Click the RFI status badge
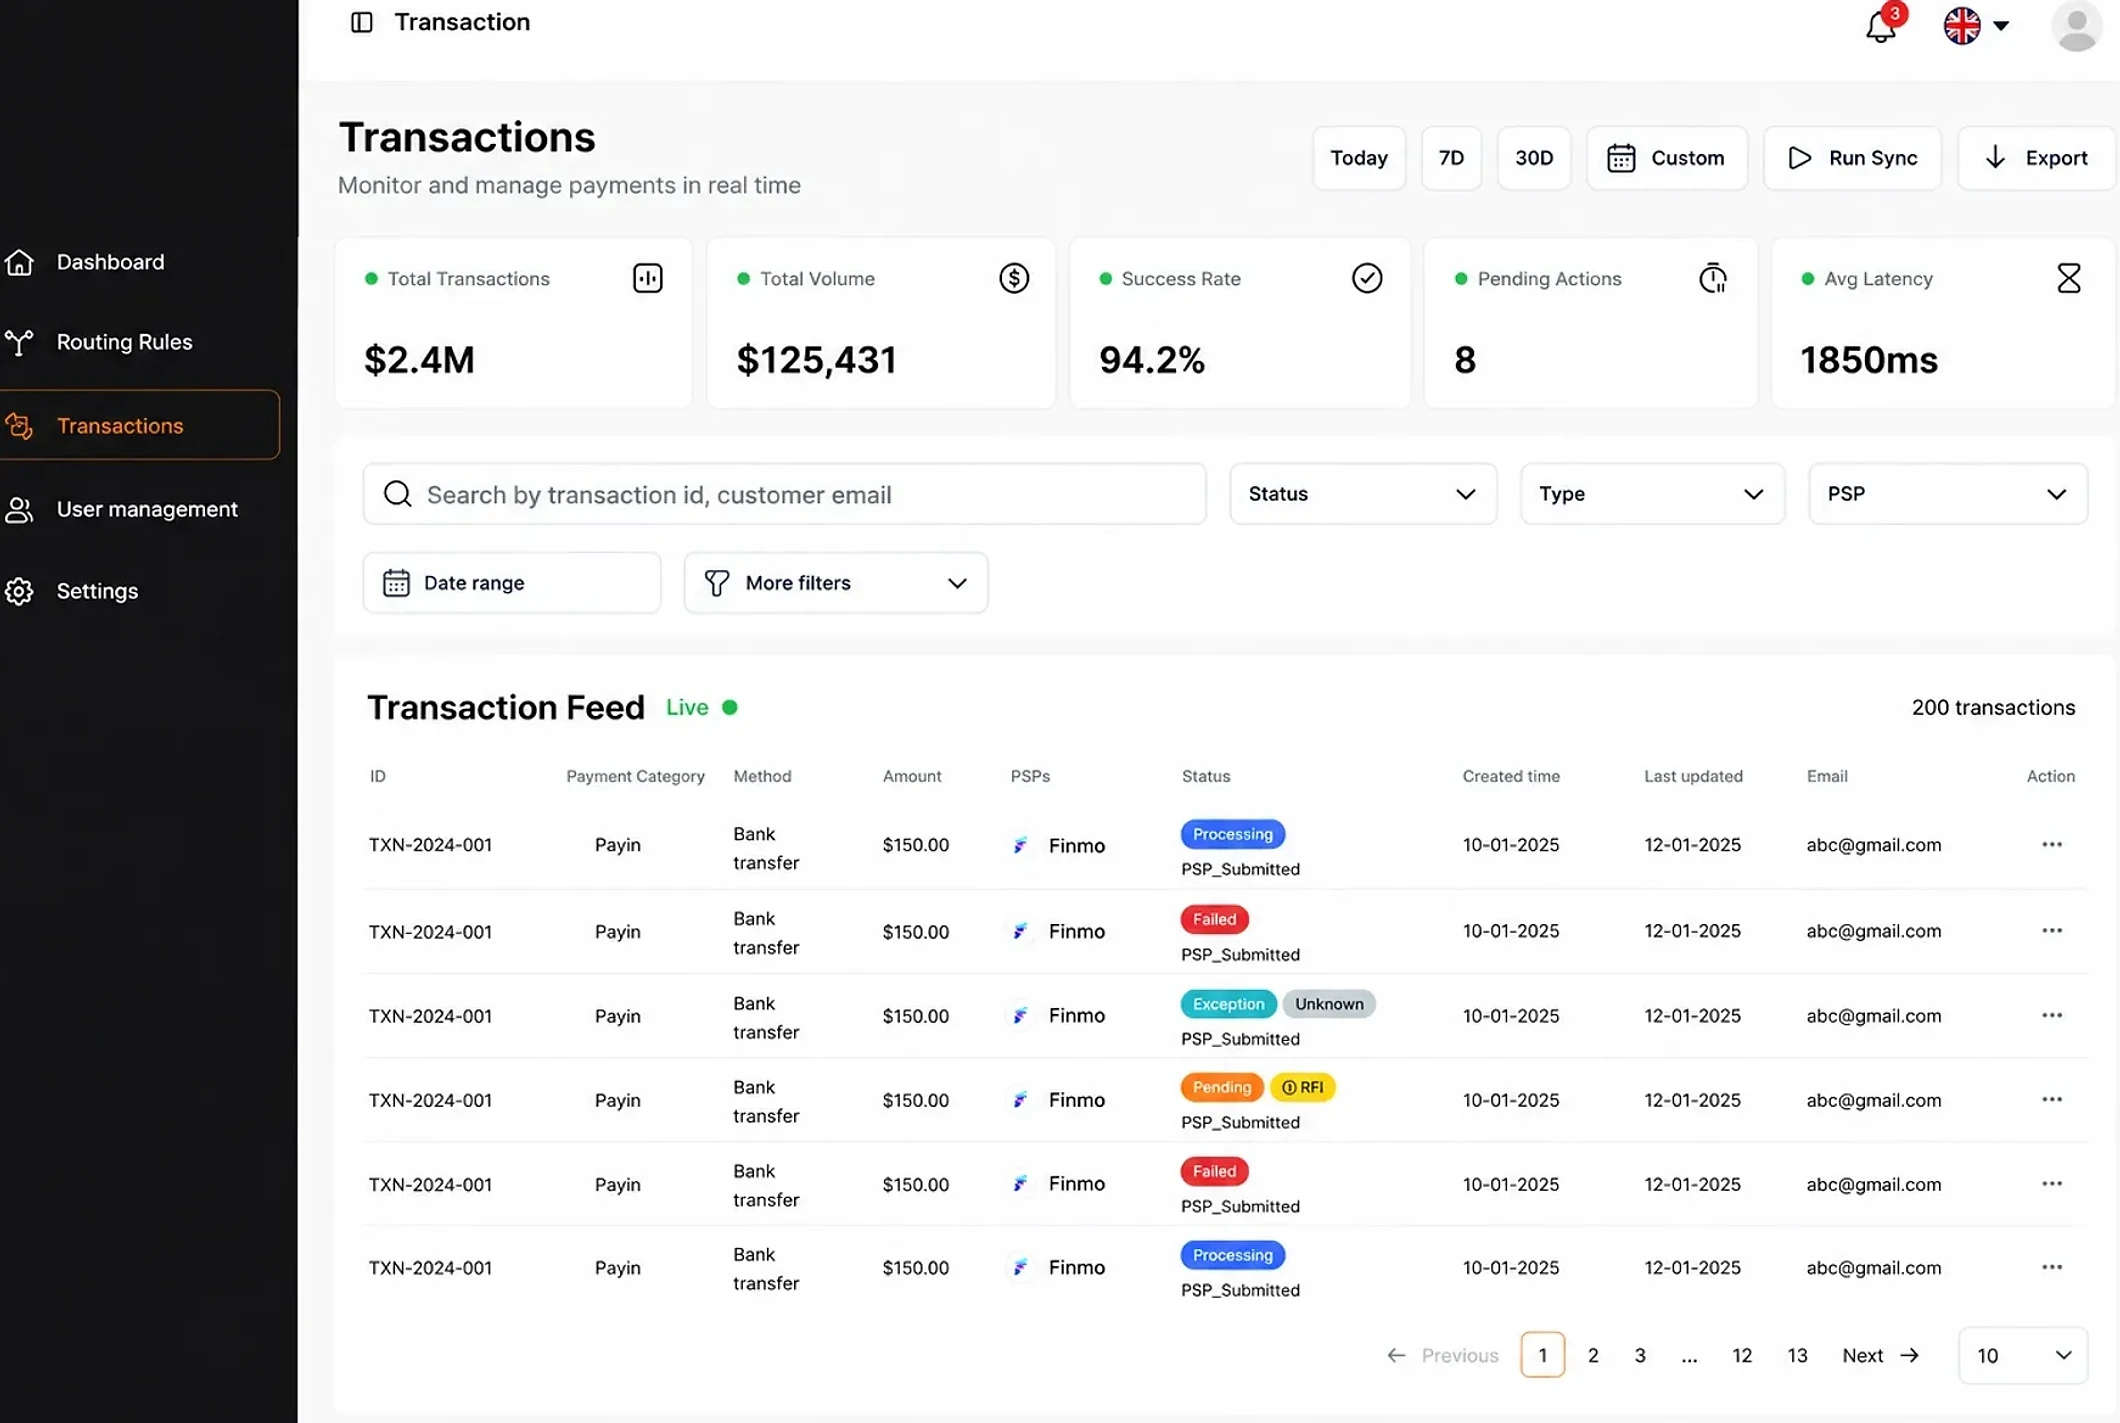This screenshot has width=2120, height=1423. [x=1302, y=1087]
